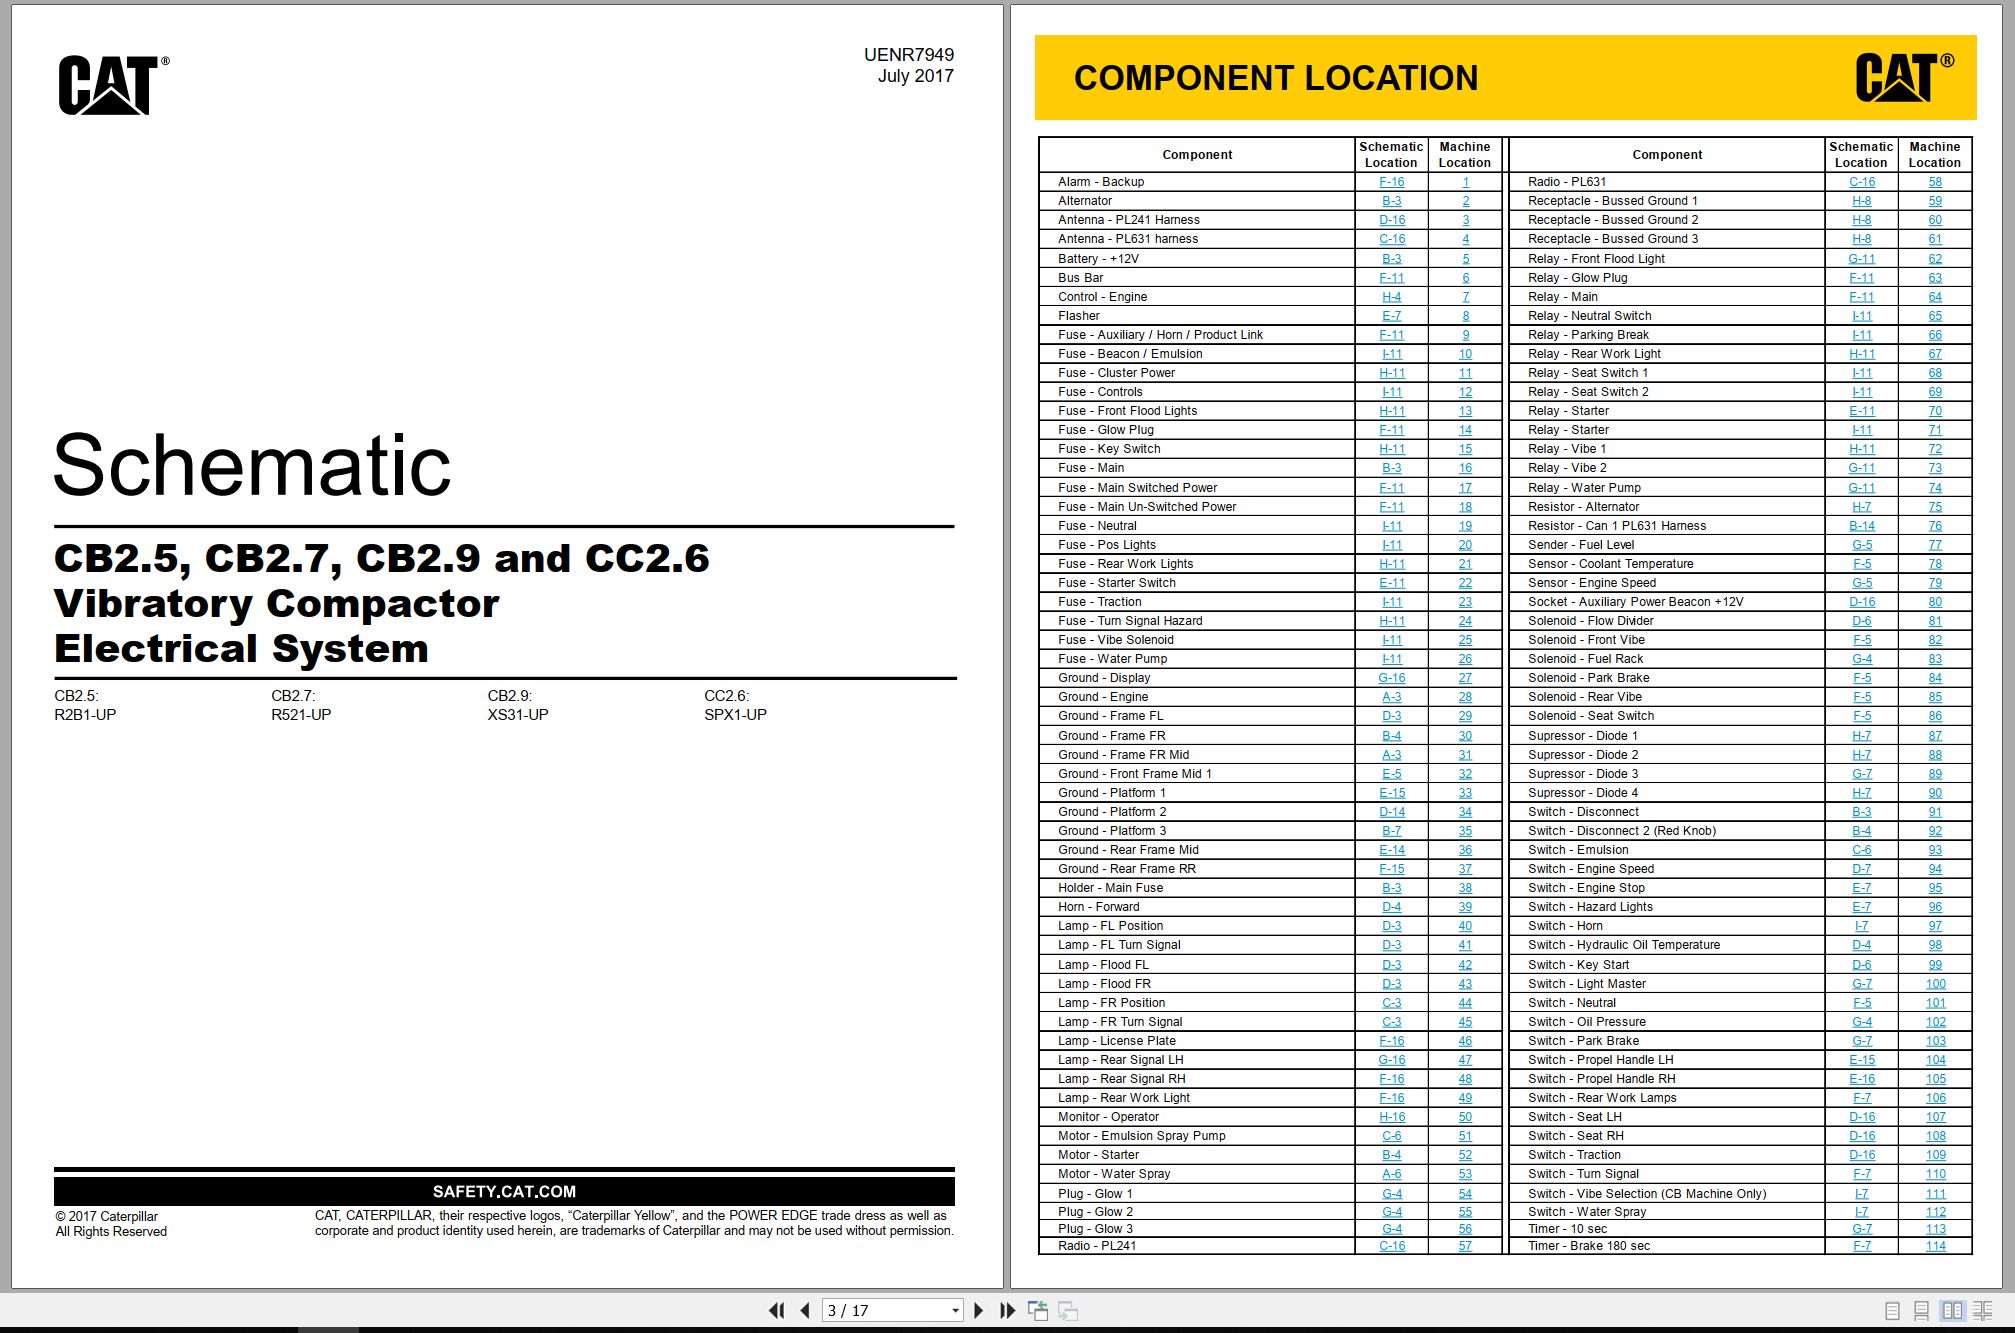This screenshot has height=1333, width=2015.
Task: Click machine location 57 for Radio - PL241
Action: 1465,1246
